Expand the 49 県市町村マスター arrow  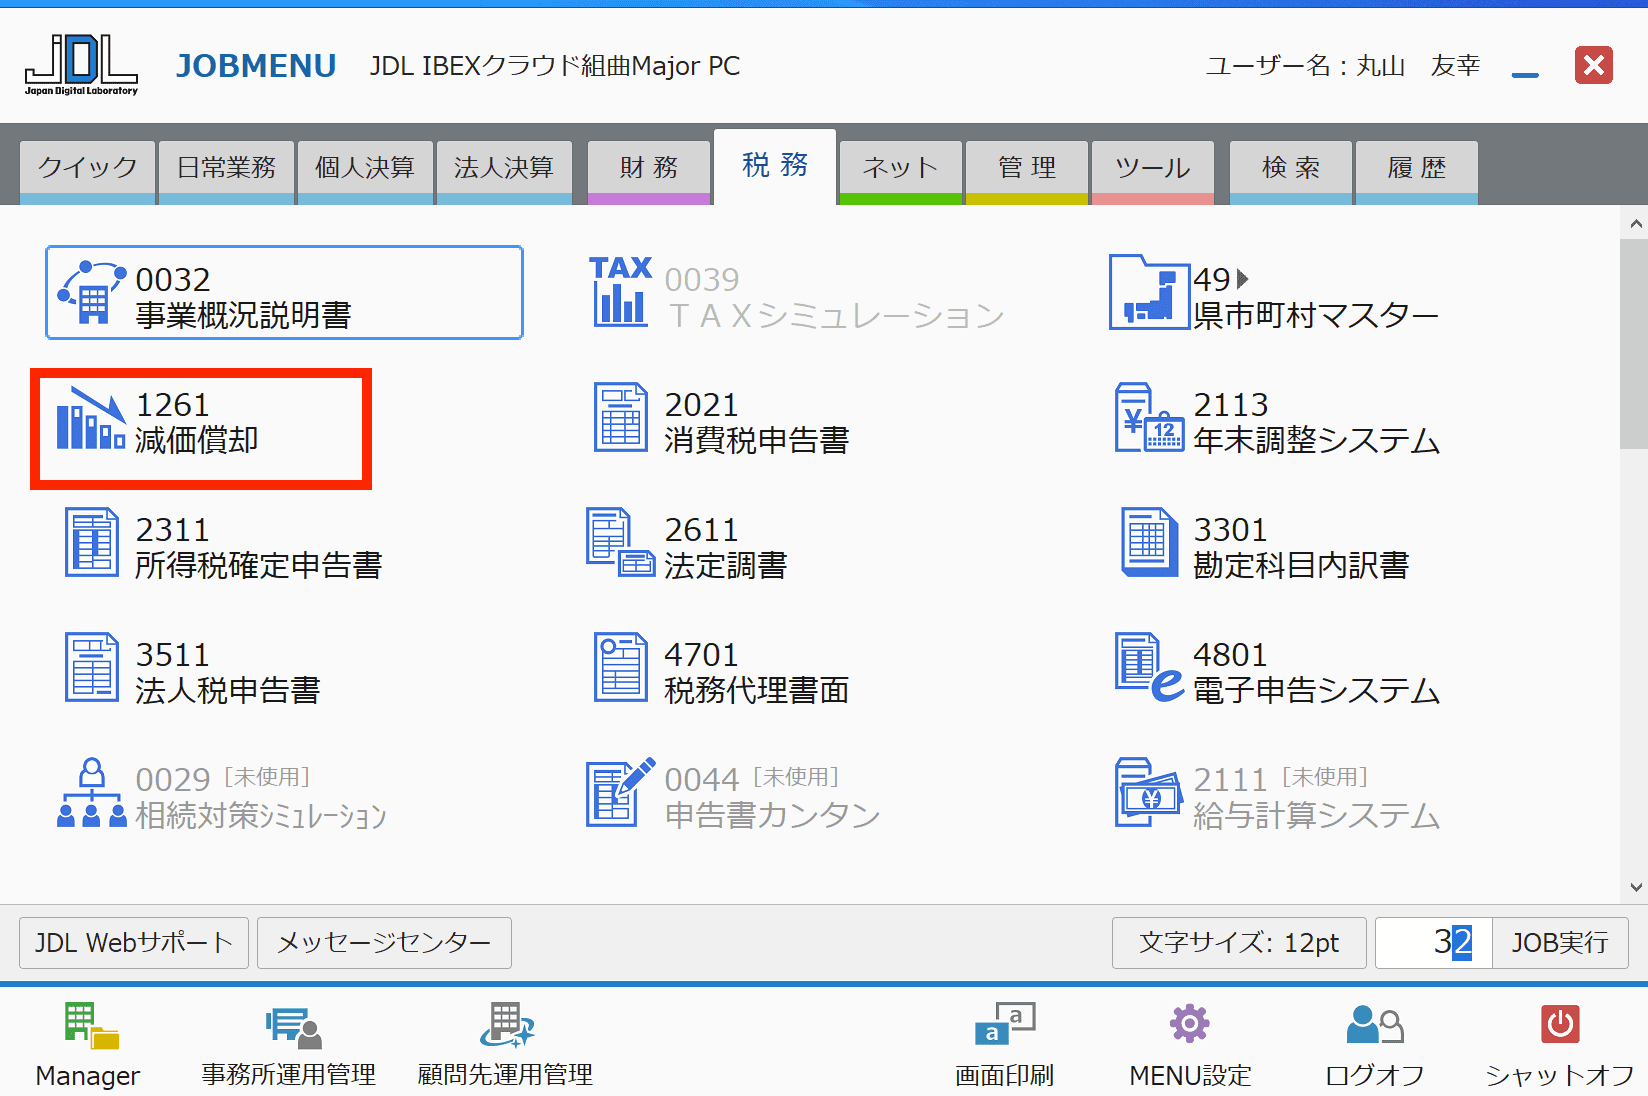pos(1243,279)
